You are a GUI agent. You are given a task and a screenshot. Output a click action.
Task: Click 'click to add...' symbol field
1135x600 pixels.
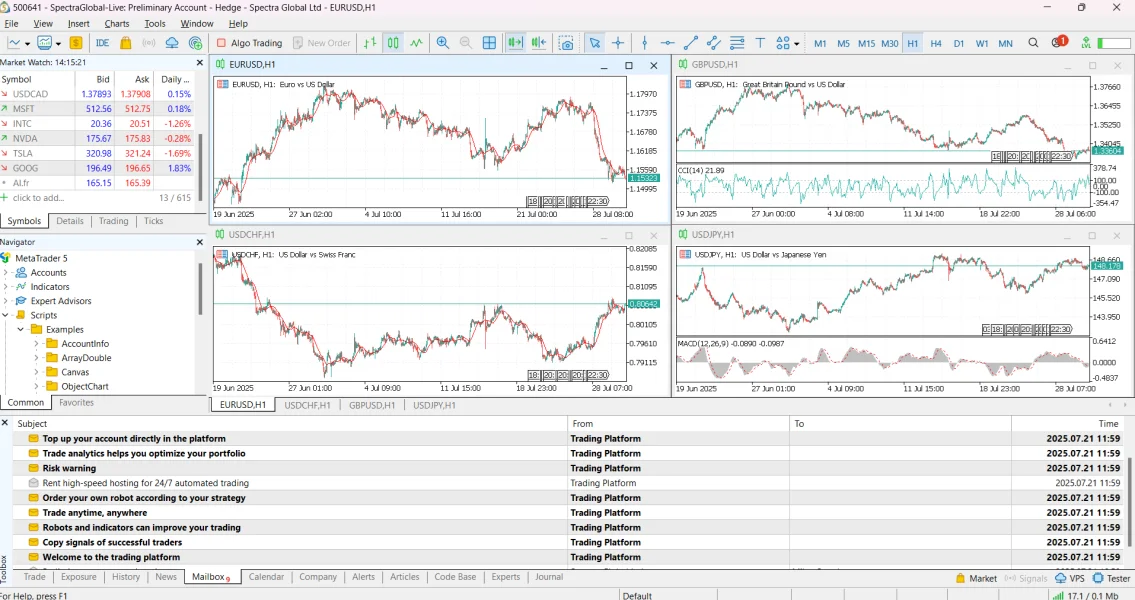(38, 198)
